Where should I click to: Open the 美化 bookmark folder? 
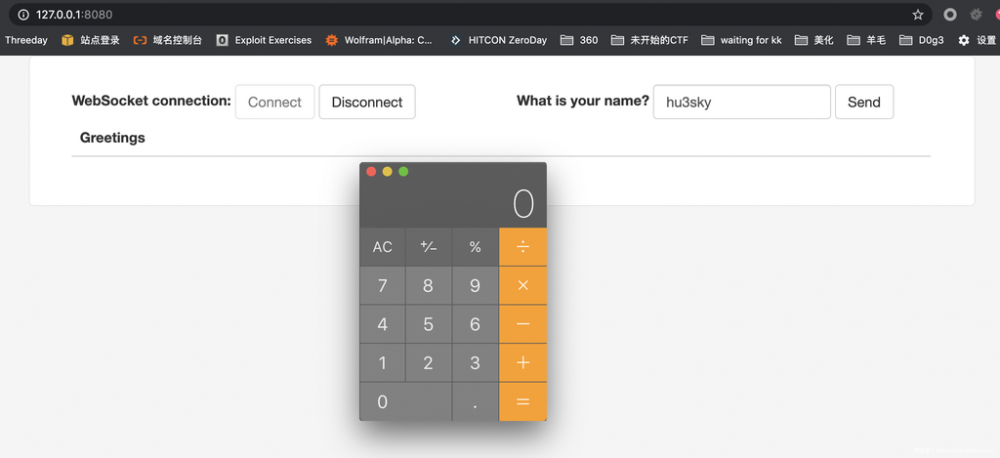click(814, 40)
